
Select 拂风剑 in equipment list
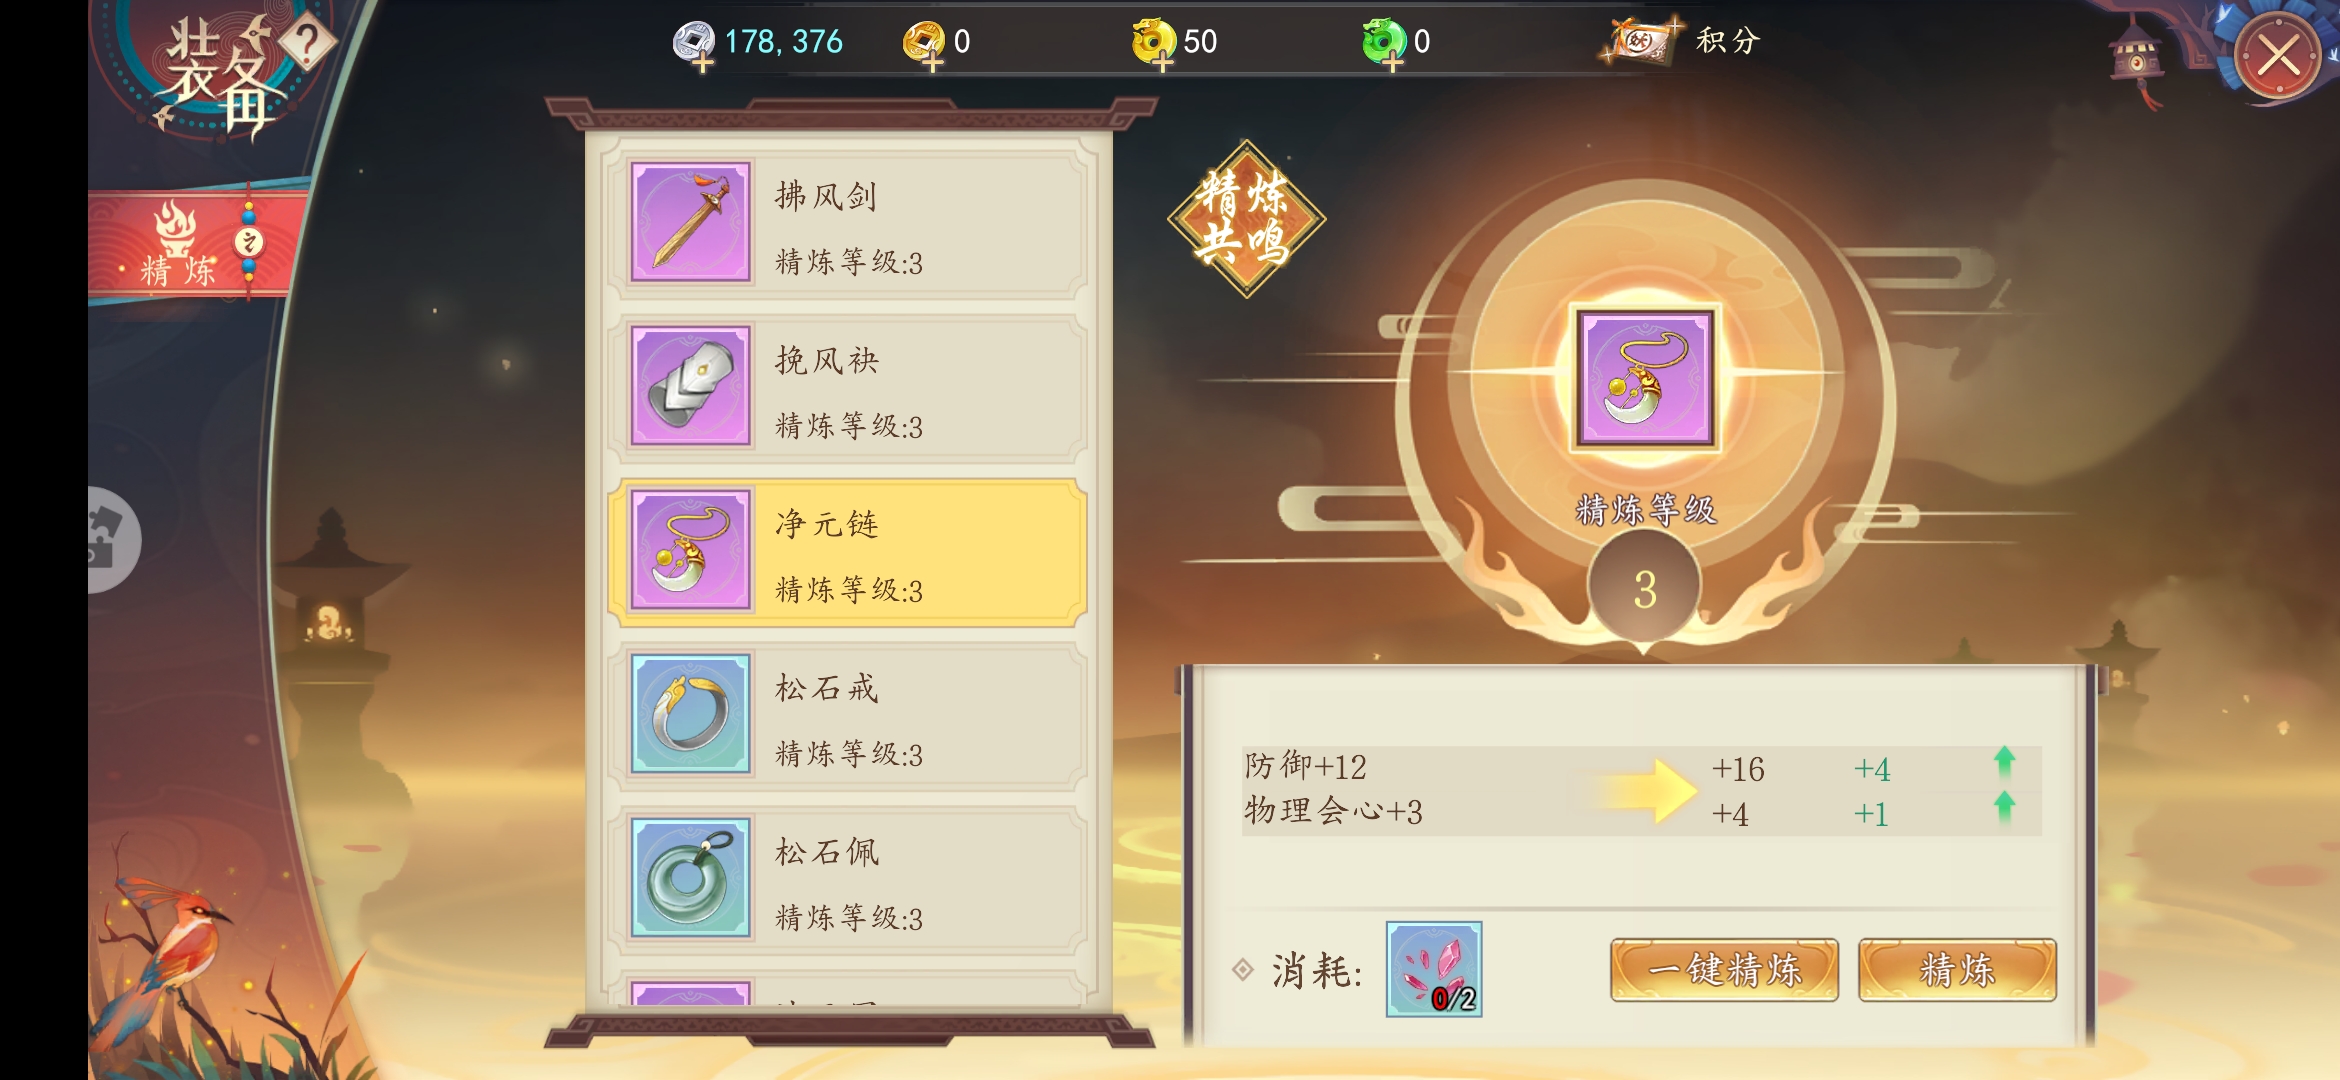(x=847, y=222)
